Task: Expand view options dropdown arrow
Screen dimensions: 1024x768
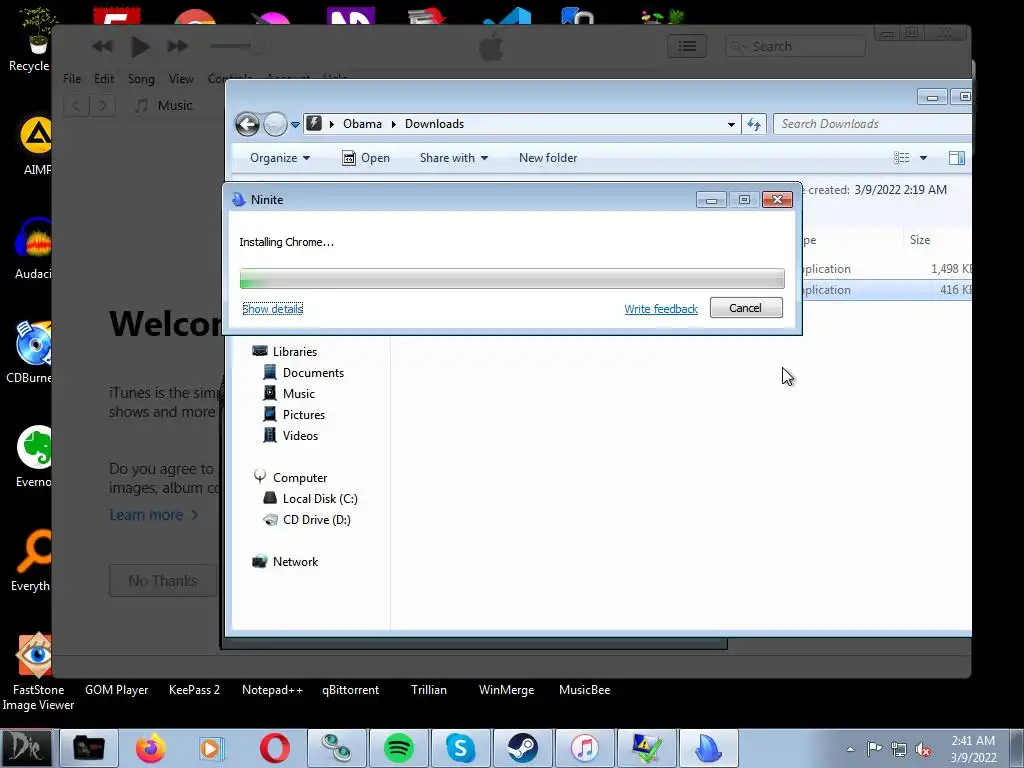Action: click(923, 158)
